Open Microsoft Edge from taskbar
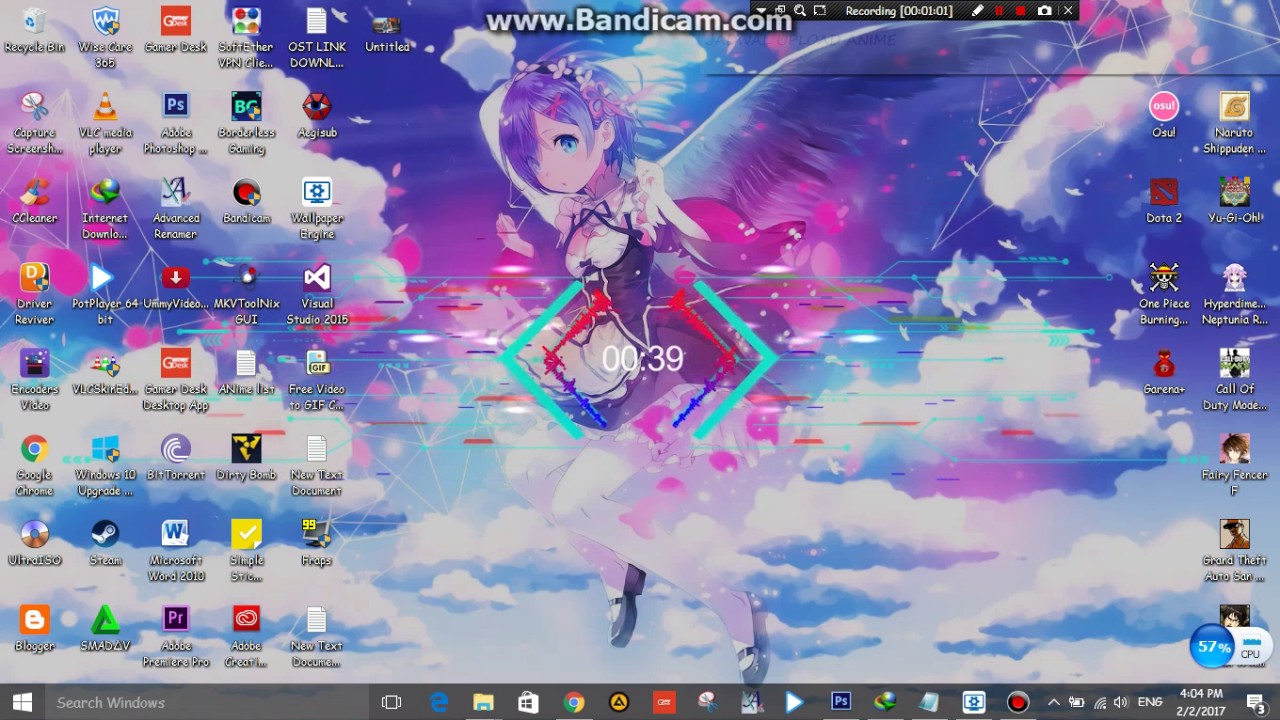Screen dimensions: 1280x720 439,702
